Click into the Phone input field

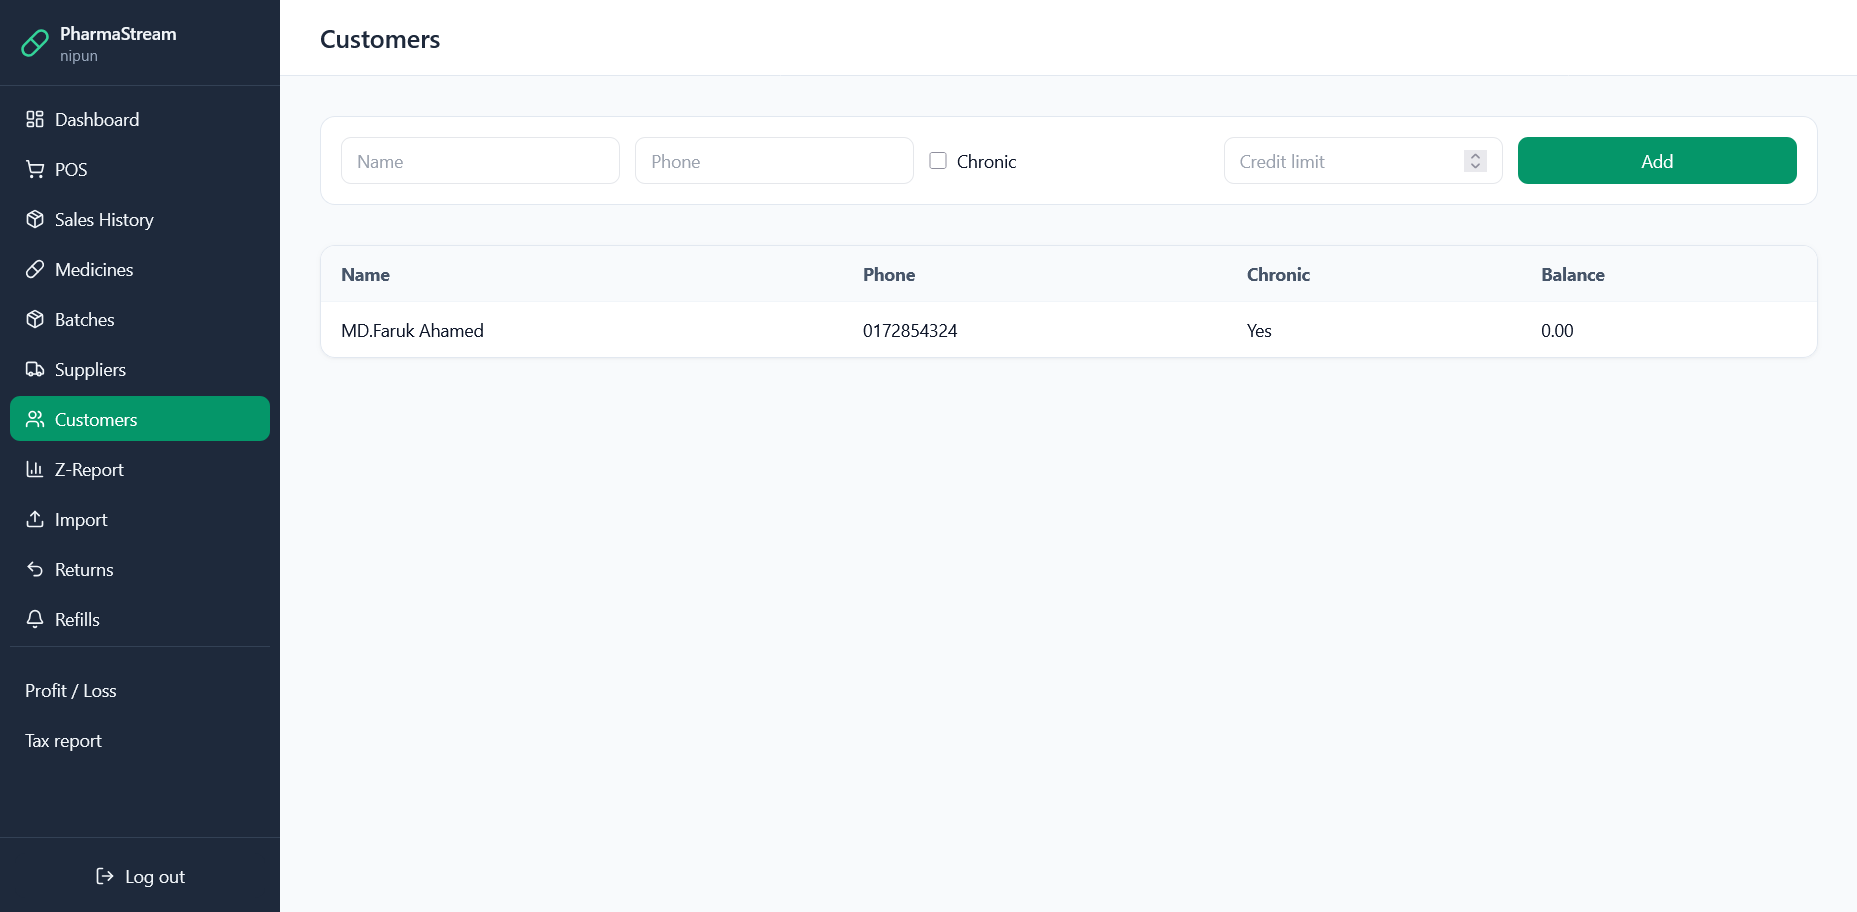click(x=774, y=161)
